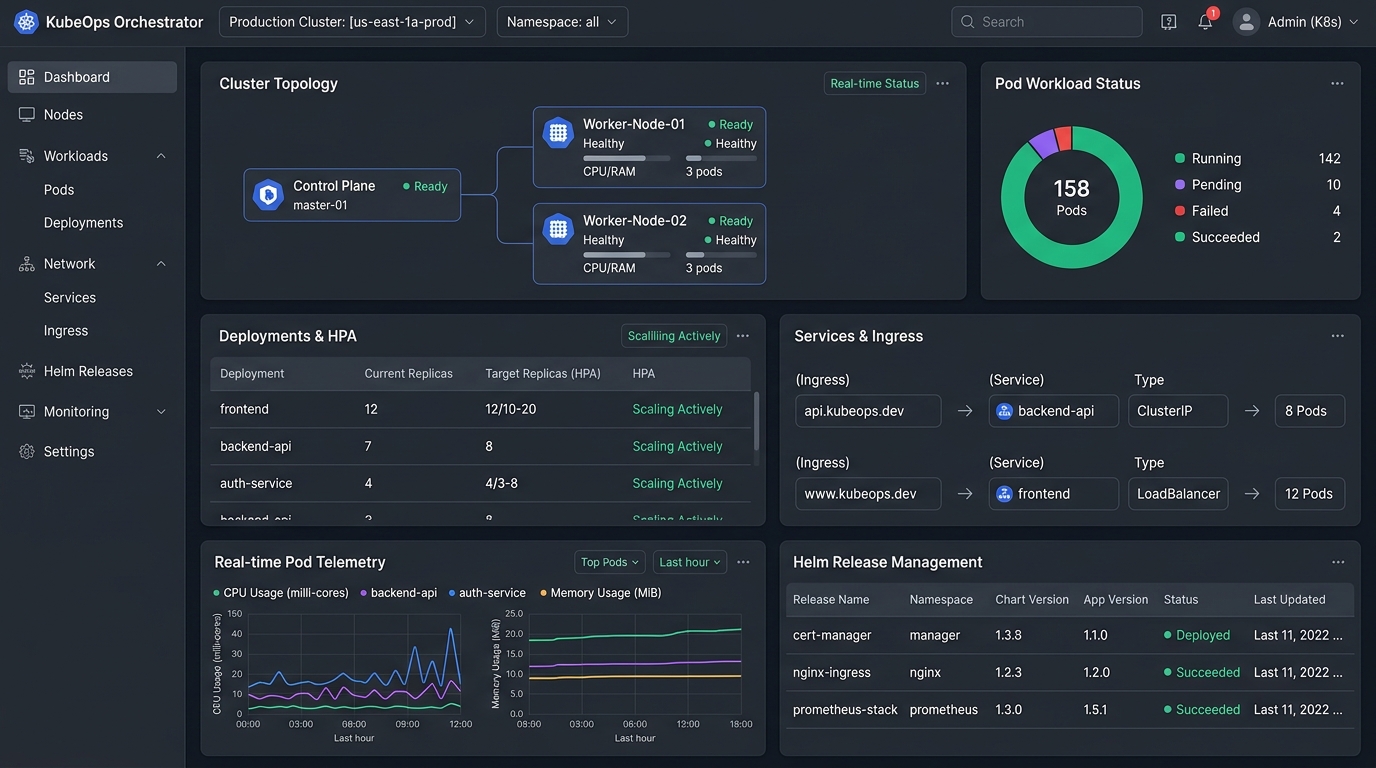
Task: Click the Deployments table vertical scrollbar
Action: (756, 420)
